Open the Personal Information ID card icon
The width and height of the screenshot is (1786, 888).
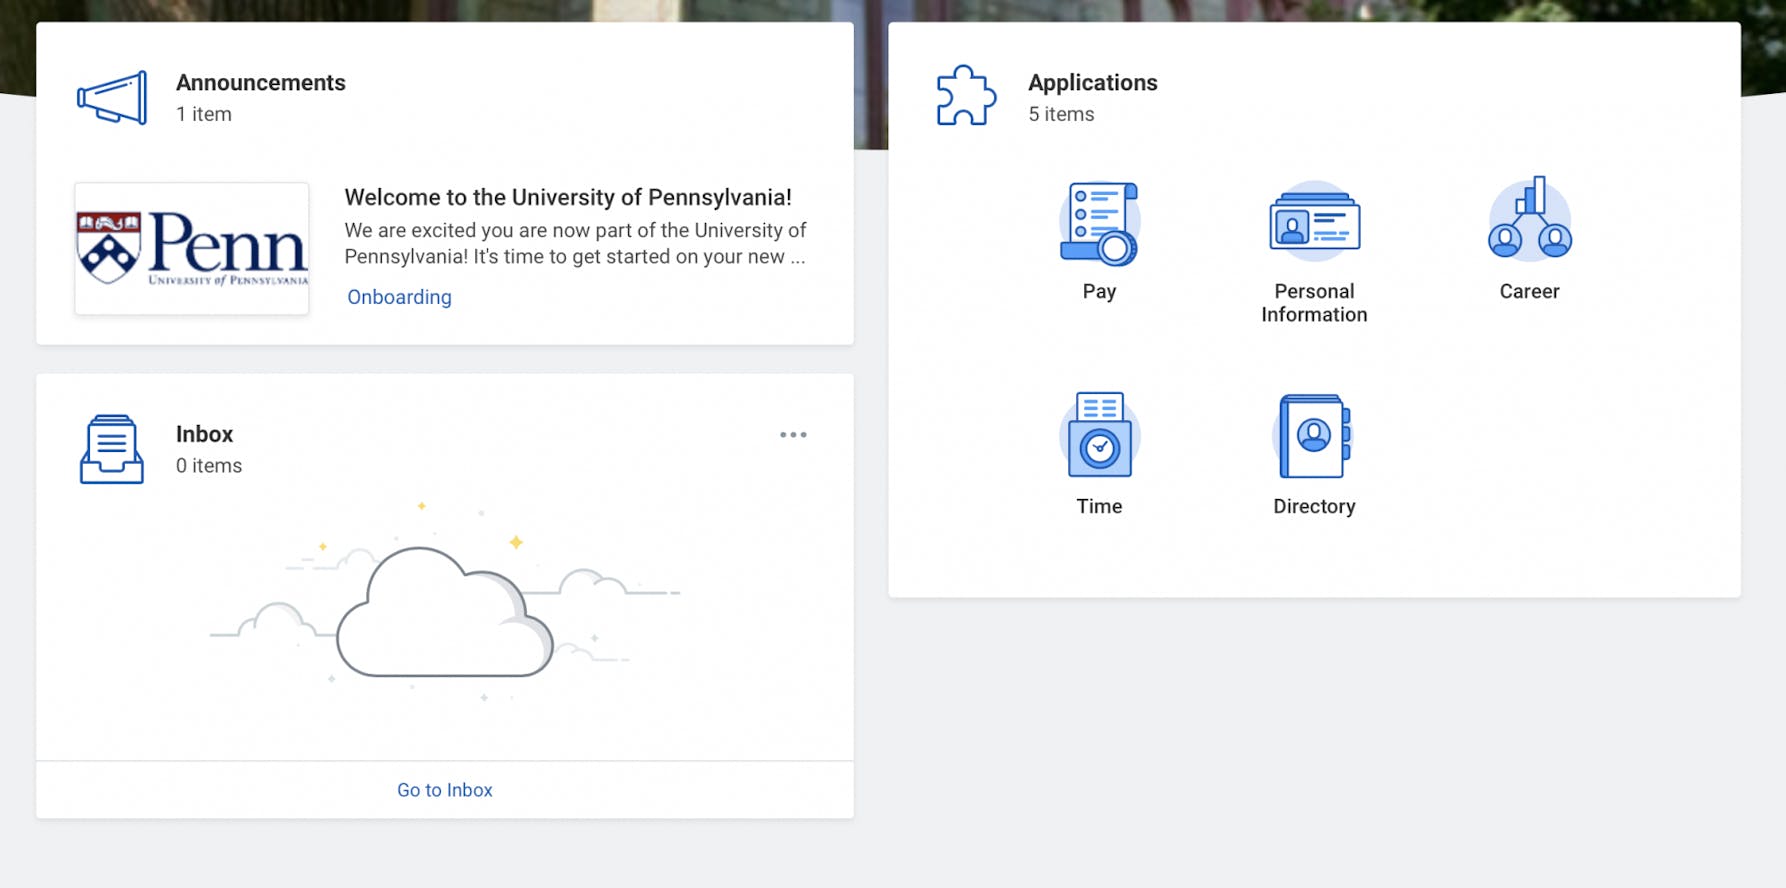coord(1314,222)
